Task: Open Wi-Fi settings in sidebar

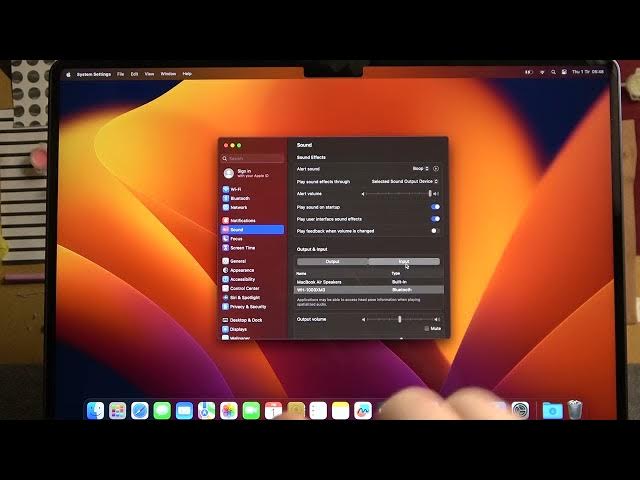Action: coord(232,189)
